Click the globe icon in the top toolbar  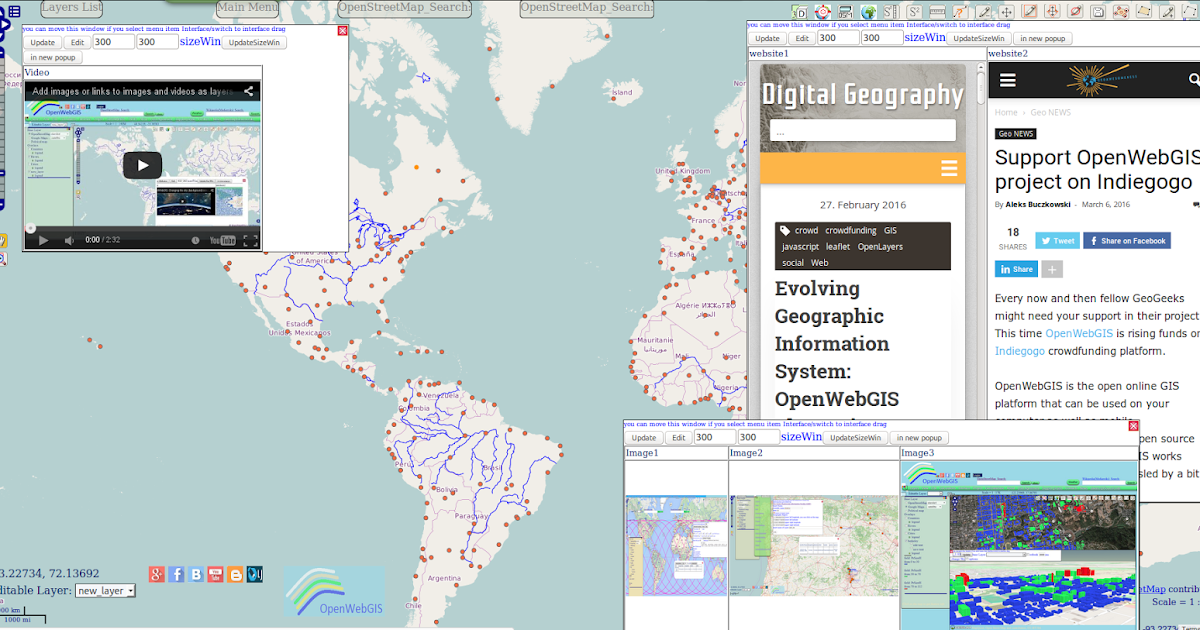coord(866,10)
